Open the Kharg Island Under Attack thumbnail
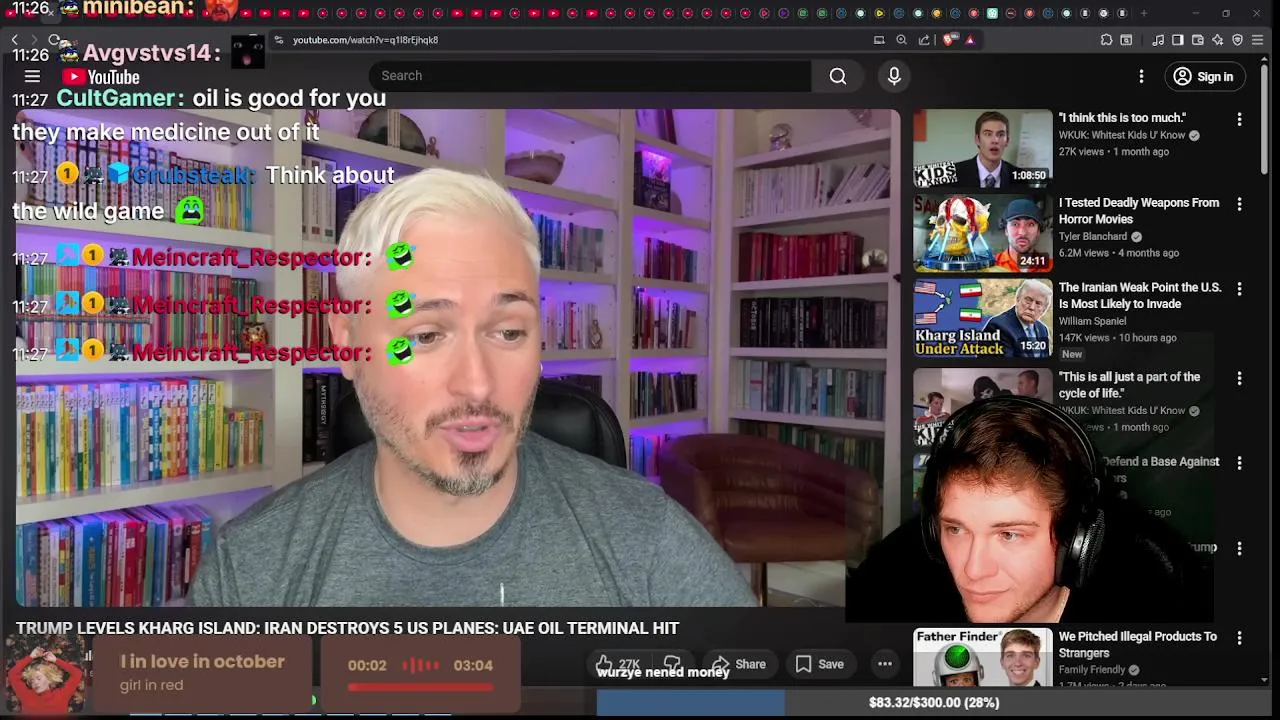The width and height of the screenshot is (1280, 720). pos(983,319)
